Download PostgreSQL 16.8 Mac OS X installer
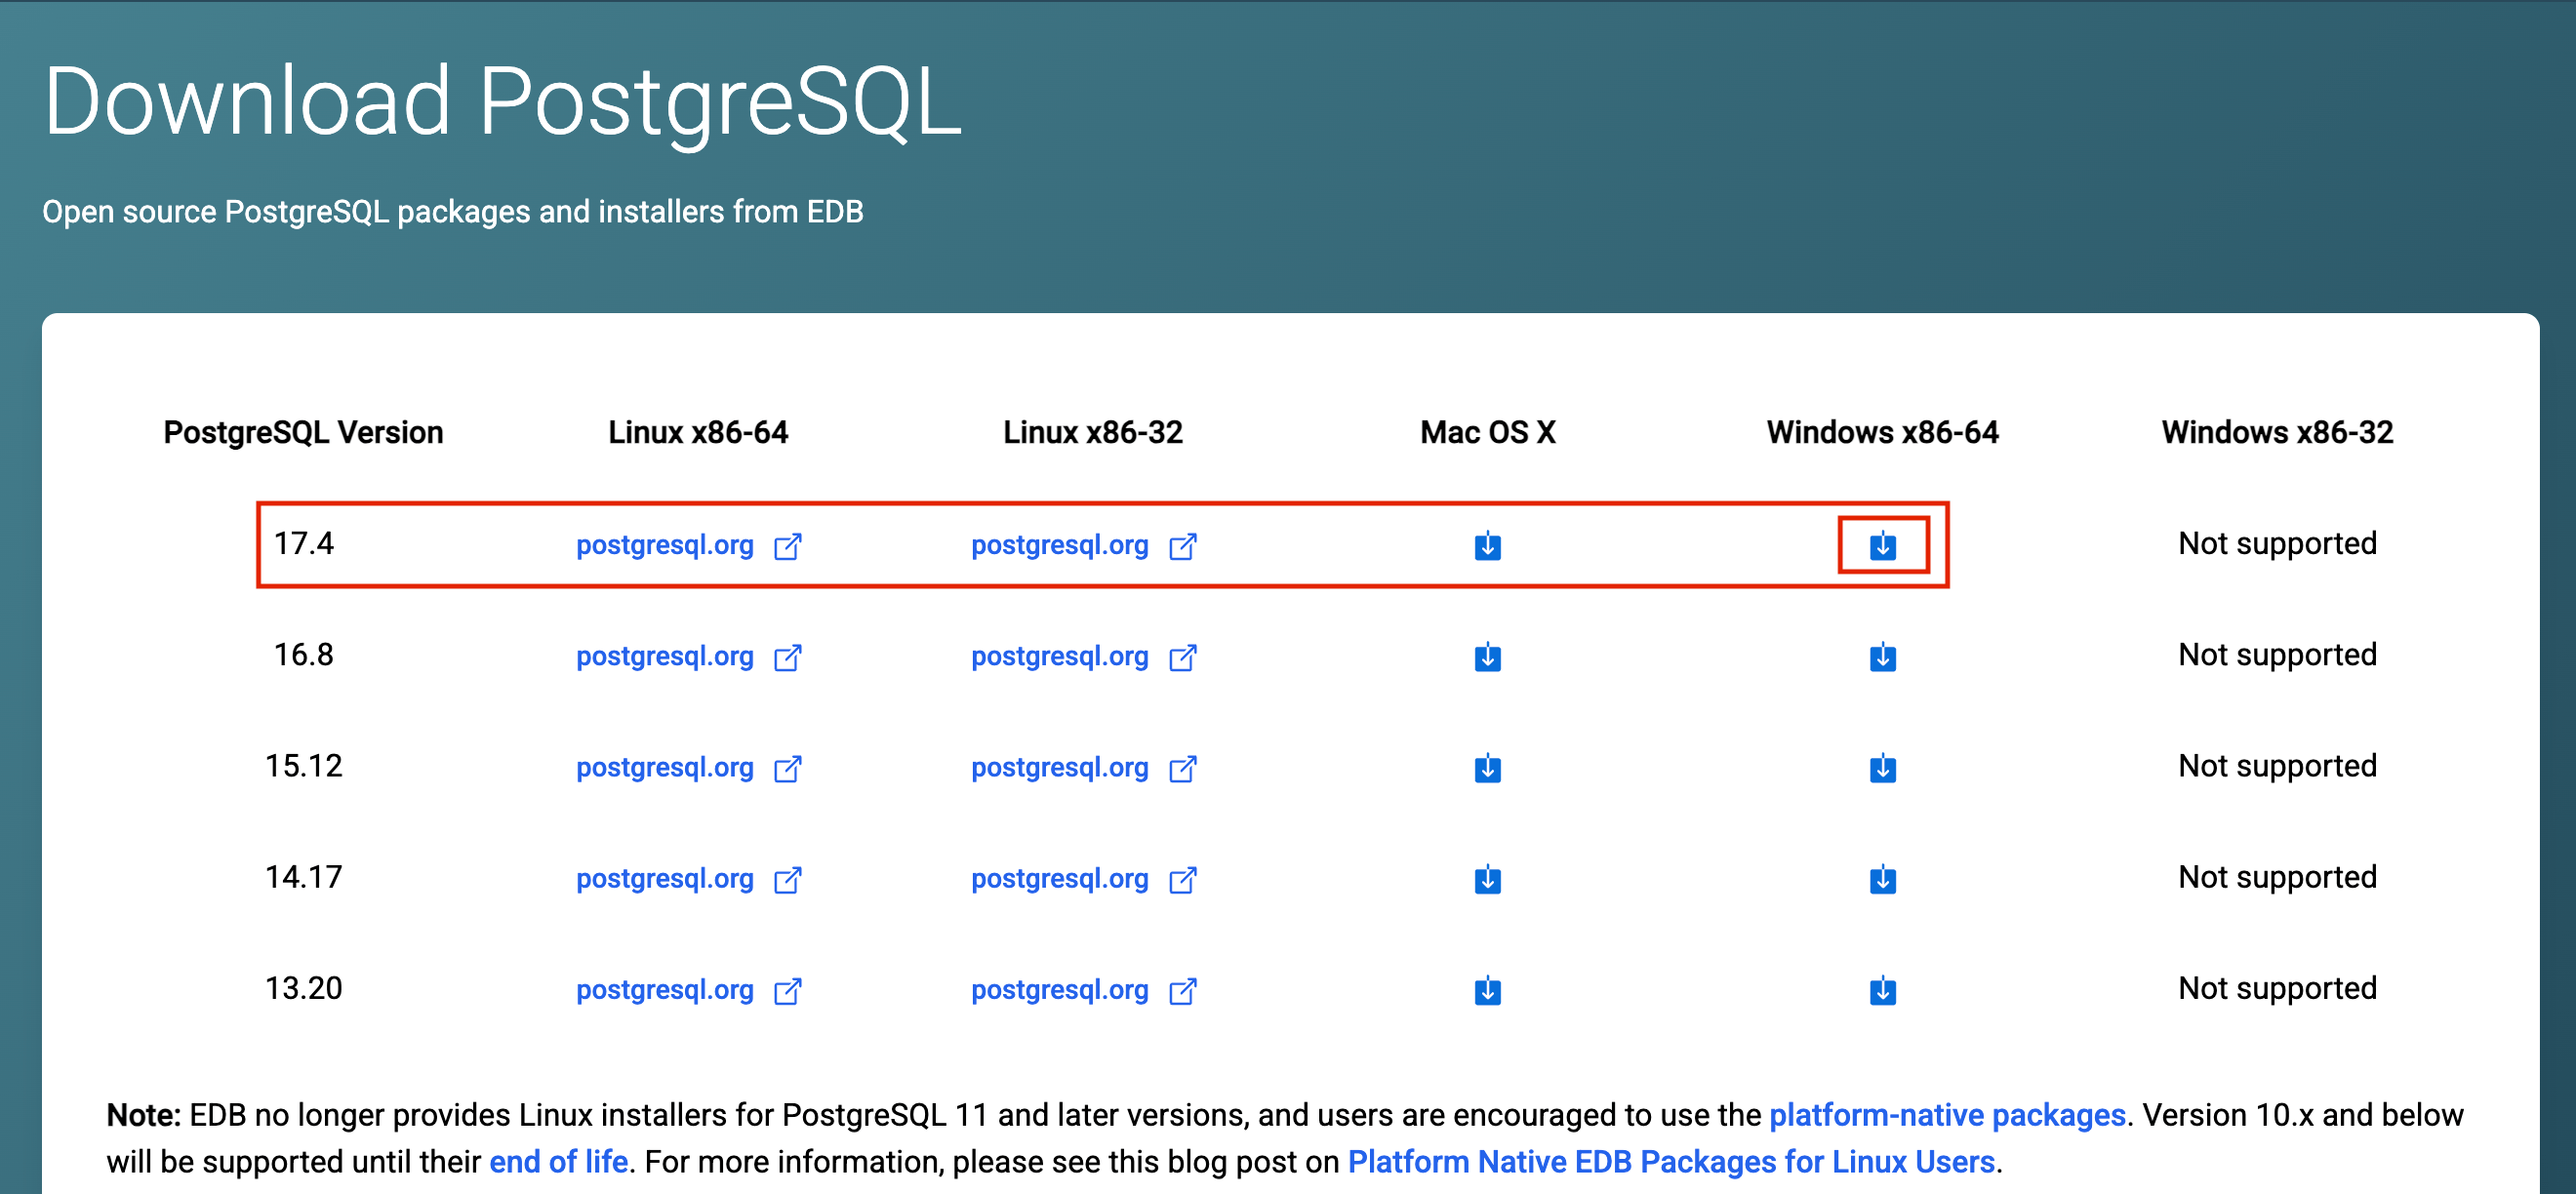The image size is (2576, 1194). (1487, 657)
